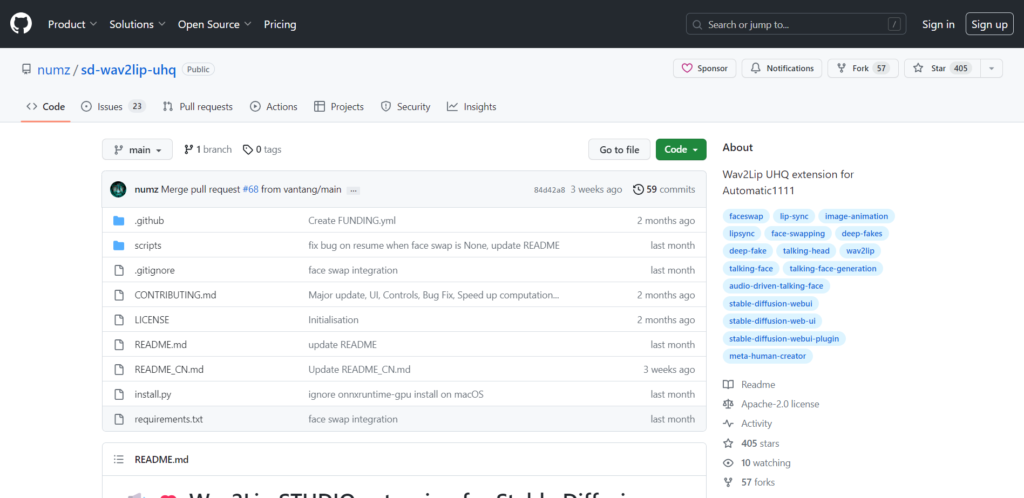Open the Notifications button

click(782, 69)
